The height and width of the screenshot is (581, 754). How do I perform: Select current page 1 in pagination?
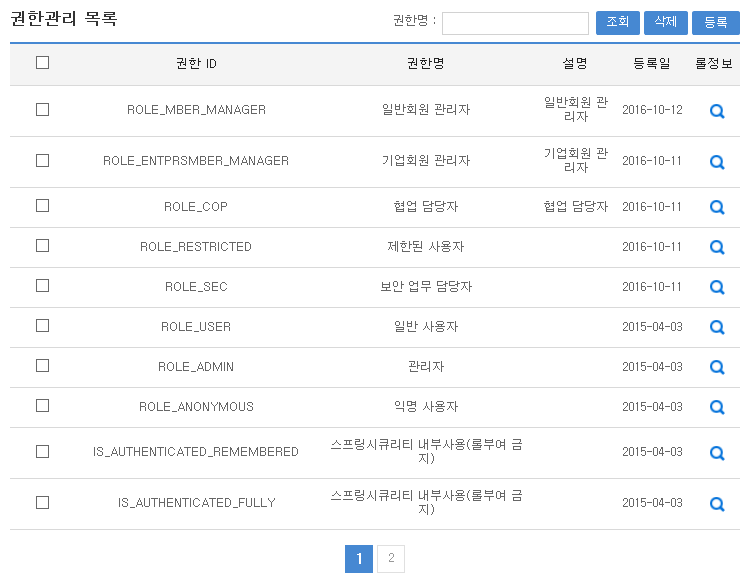point(359,559)
